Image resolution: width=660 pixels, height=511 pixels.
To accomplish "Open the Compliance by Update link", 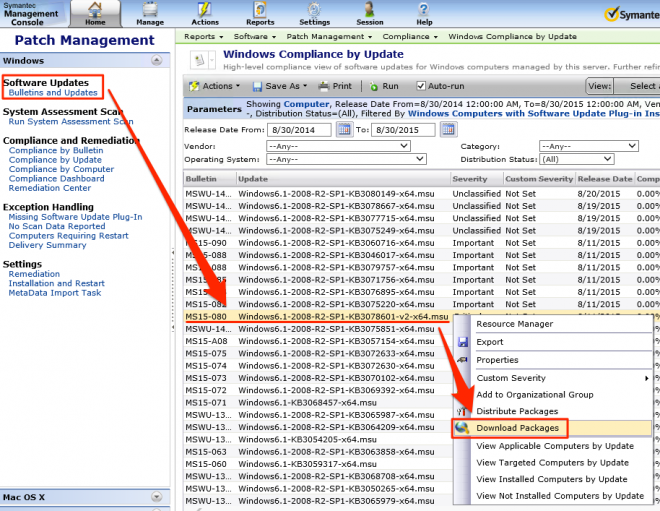I will [55, 160].
